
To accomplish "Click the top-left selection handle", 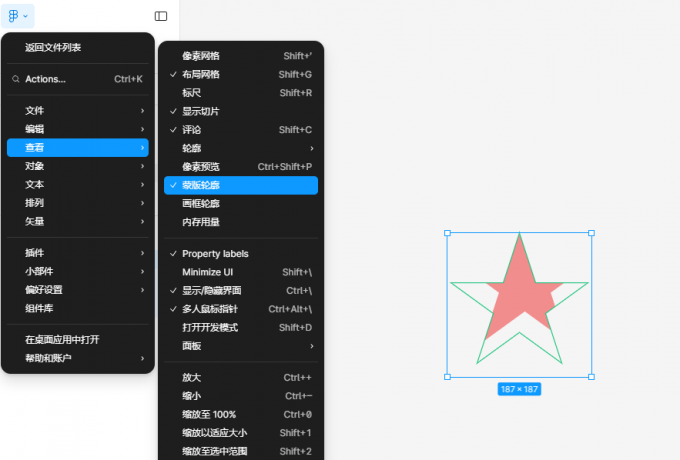I will point(448,233).
